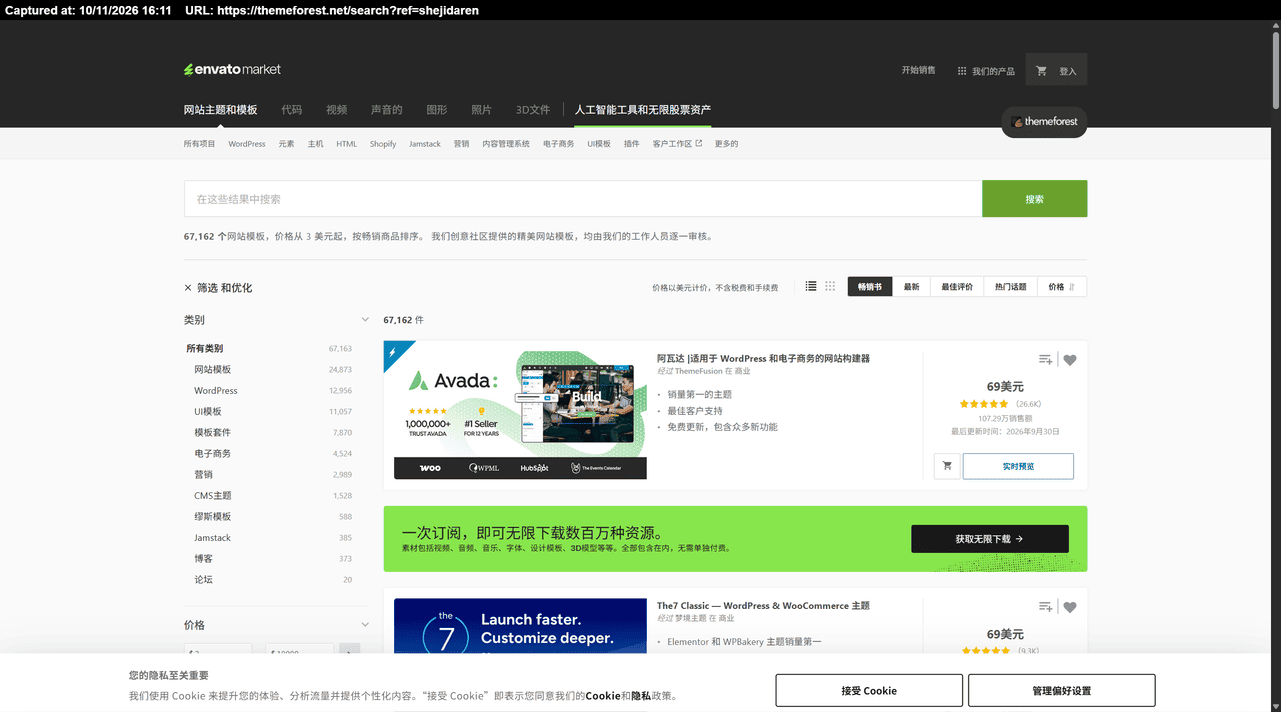Open 照片 navigation tab
Screen dimensions: 1281x712
click(x=481, y=110)
